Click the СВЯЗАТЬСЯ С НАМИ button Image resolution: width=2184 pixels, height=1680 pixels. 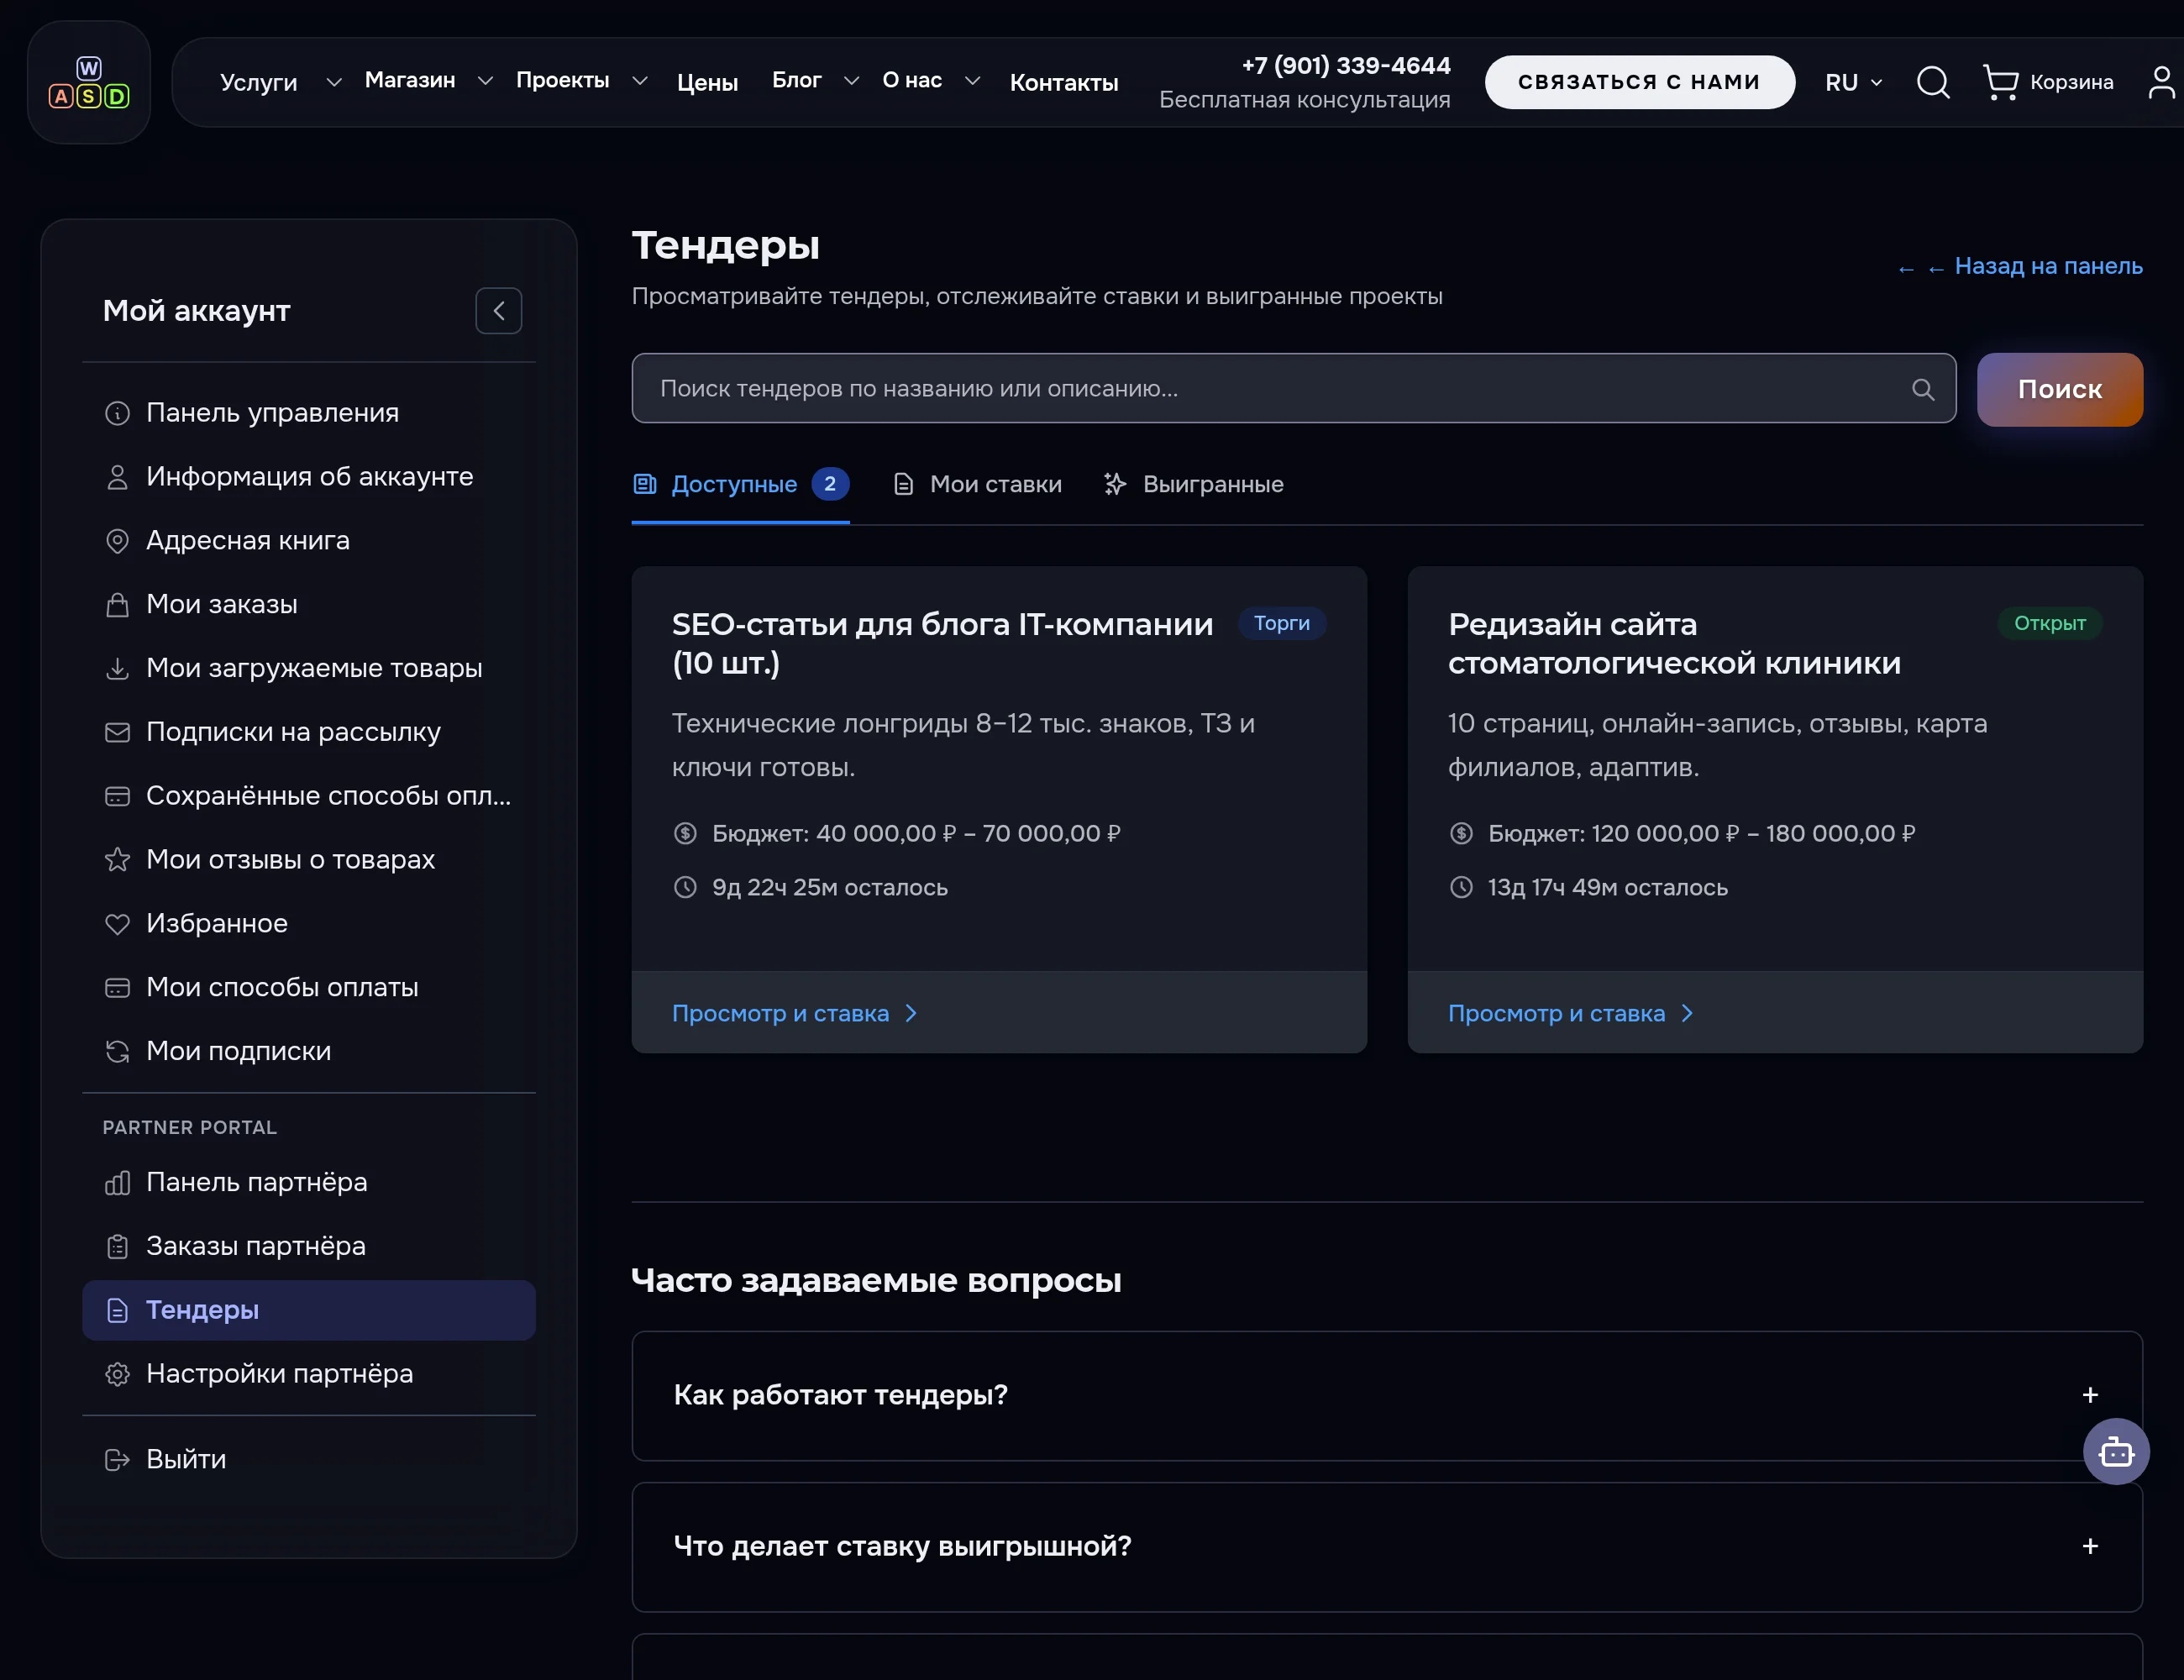(x=1639, y=82)
